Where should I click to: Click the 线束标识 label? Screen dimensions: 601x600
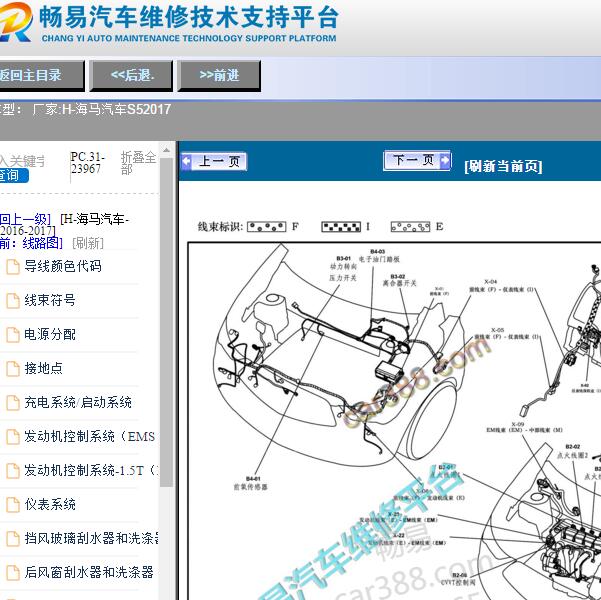pos(220,227)
